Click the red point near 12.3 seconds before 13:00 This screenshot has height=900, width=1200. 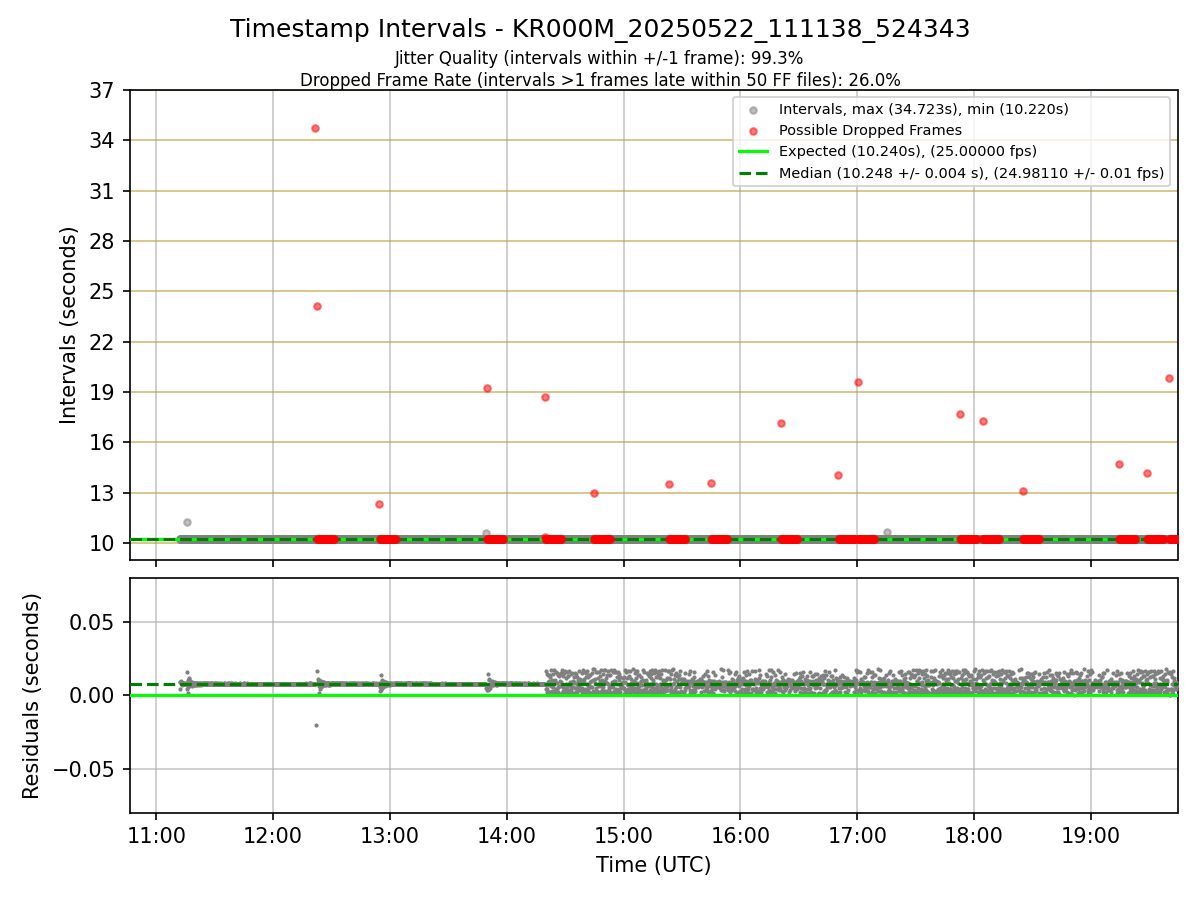(379, 504)
